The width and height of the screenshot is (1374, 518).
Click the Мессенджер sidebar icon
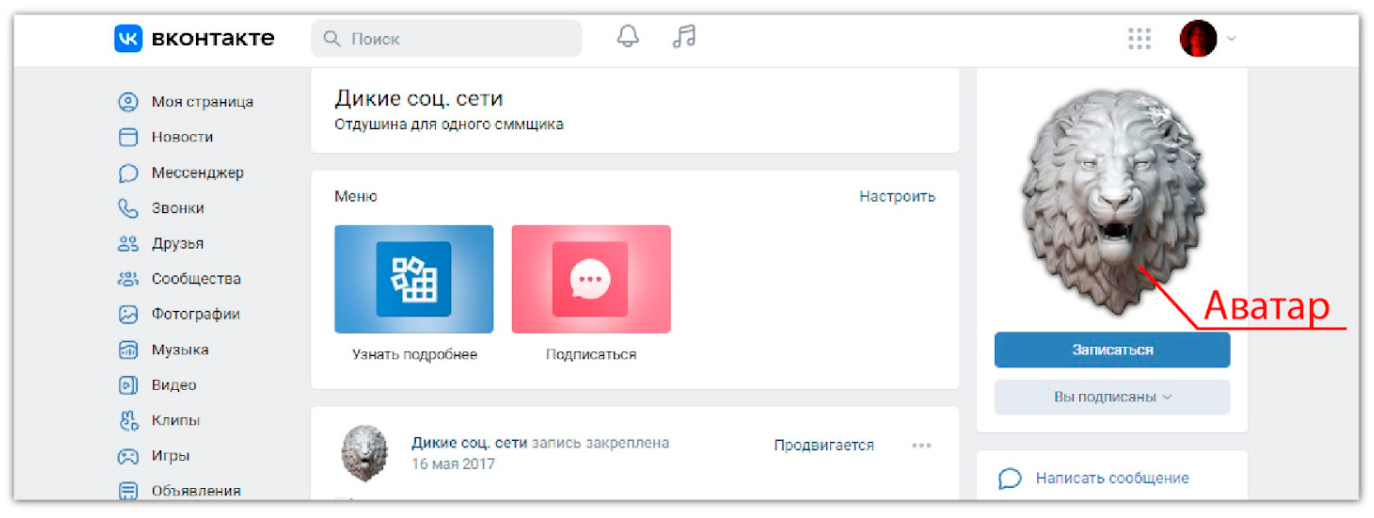point(128,173)
